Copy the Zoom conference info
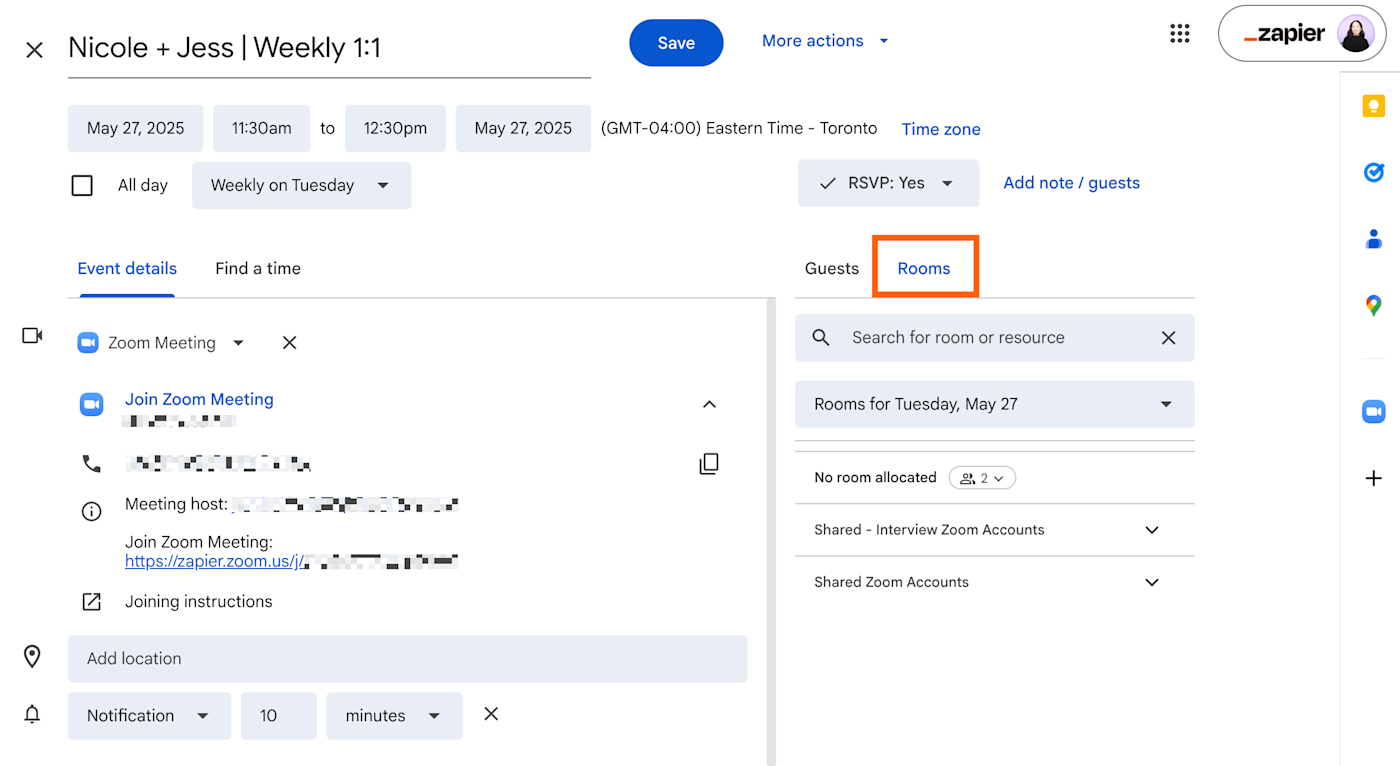Viewport: 1400px width, 766px height. click(x=709, y=463)
